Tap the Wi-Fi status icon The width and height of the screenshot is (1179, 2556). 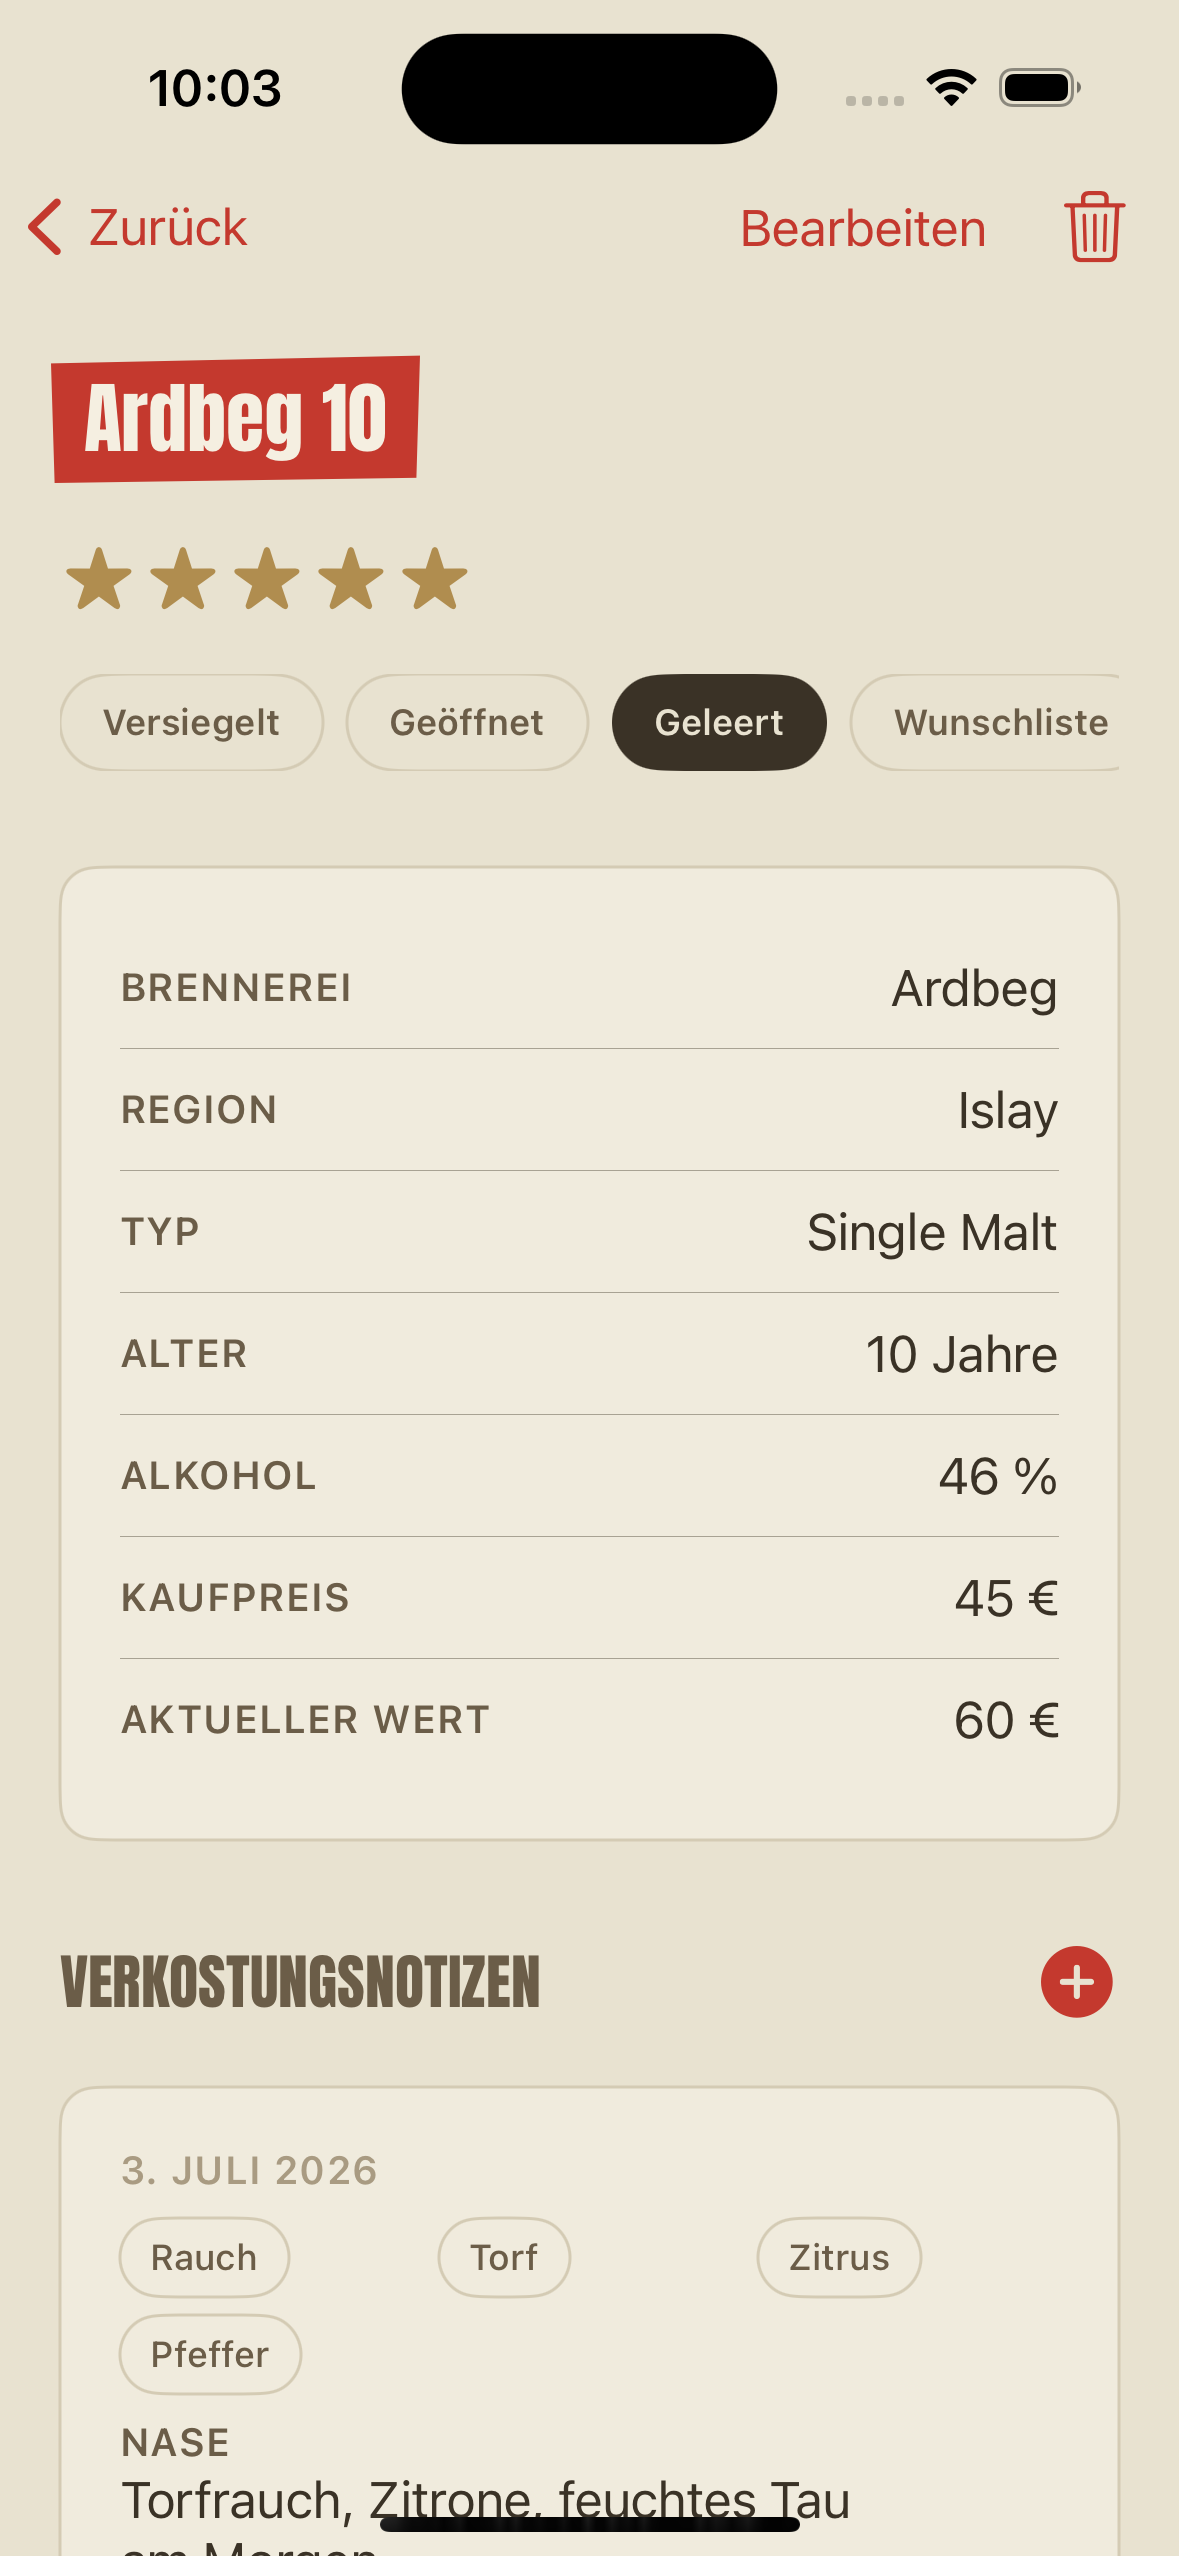951,88
